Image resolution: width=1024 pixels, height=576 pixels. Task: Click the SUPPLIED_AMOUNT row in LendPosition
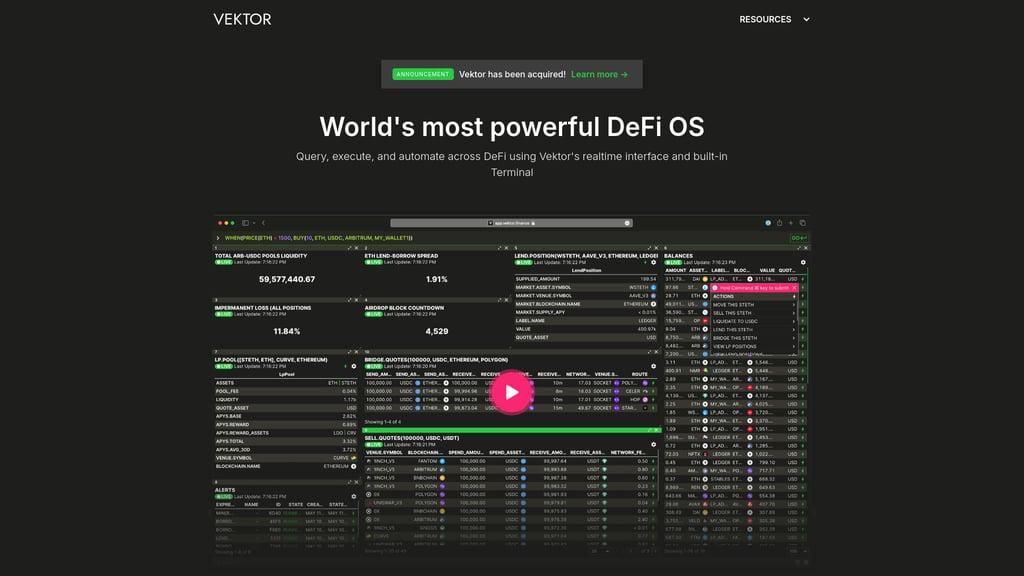[x=586, y=279]
